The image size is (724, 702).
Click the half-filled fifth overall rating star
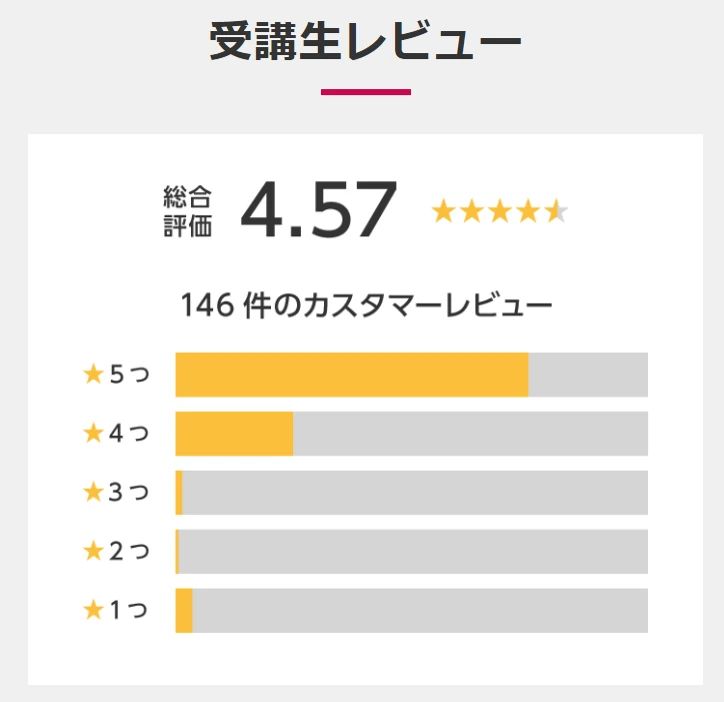[x=557, y=211]
